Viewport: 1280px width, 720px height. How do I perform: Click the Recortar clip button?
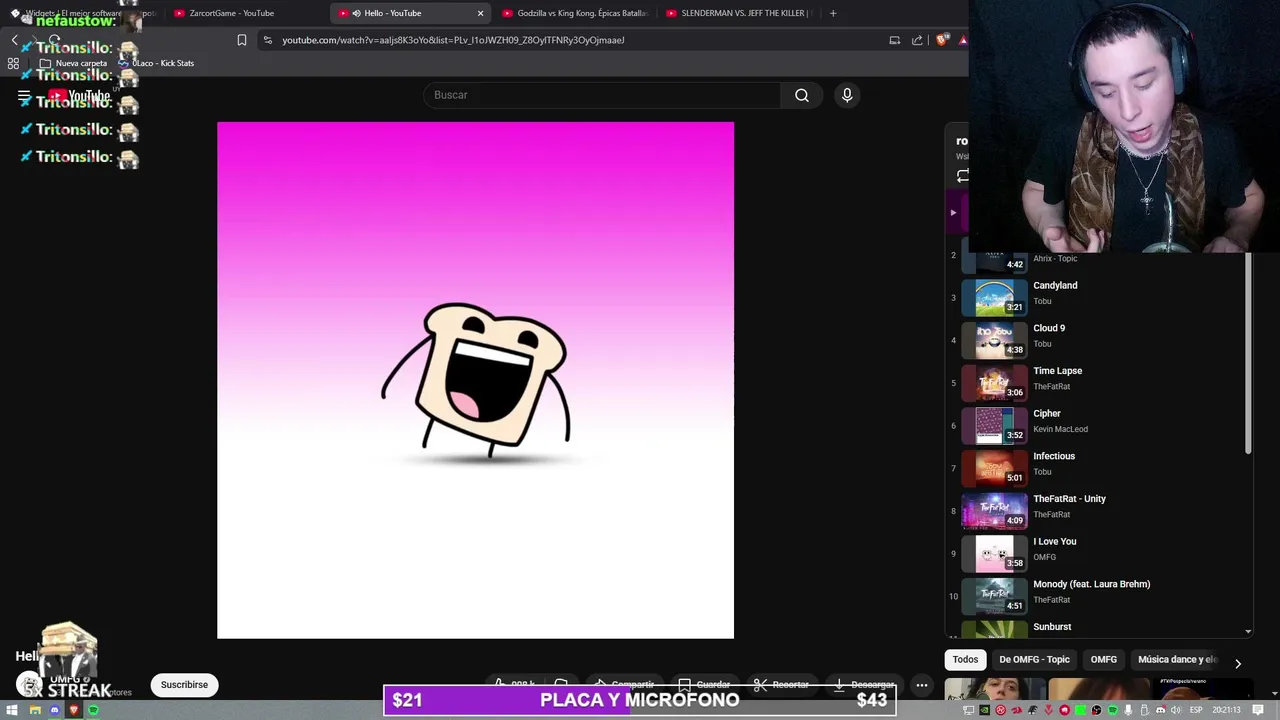pyautogui.click(x=781, y=685)
